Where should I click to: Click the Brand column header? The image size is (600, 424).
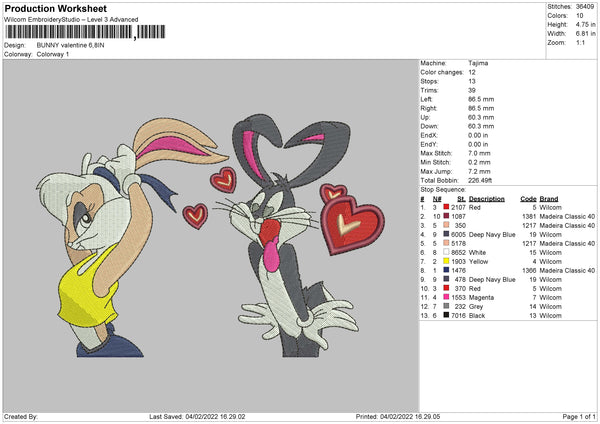549,199
